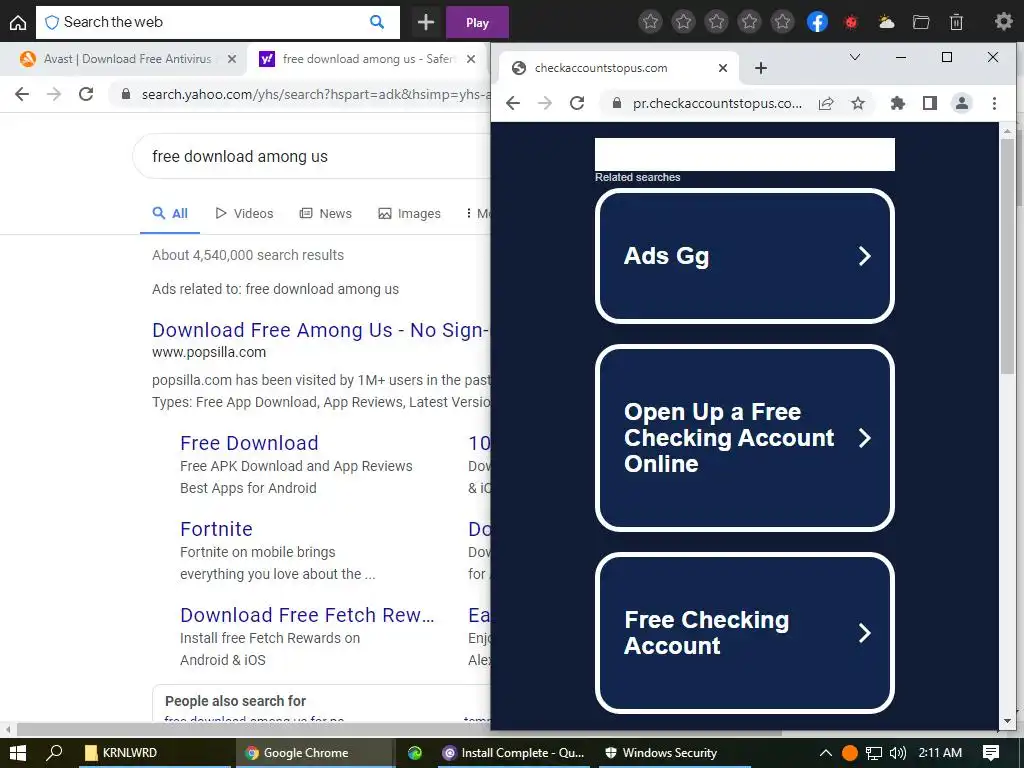The image size is (1024, 768).
Task: Close the checkaccountstopus.com tab
Action: coord(723,68)
